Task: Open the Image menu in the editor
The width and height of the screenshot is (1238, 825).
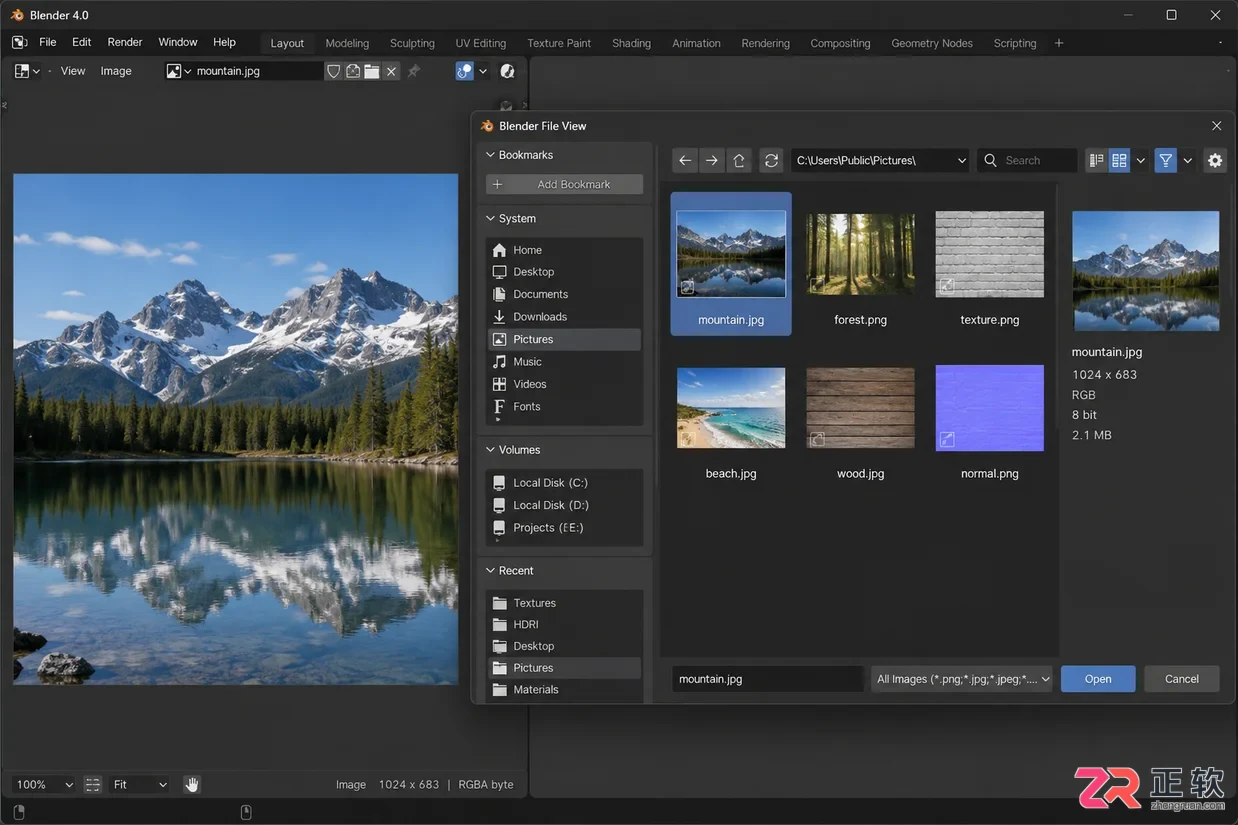Action: tap(116, 71)
